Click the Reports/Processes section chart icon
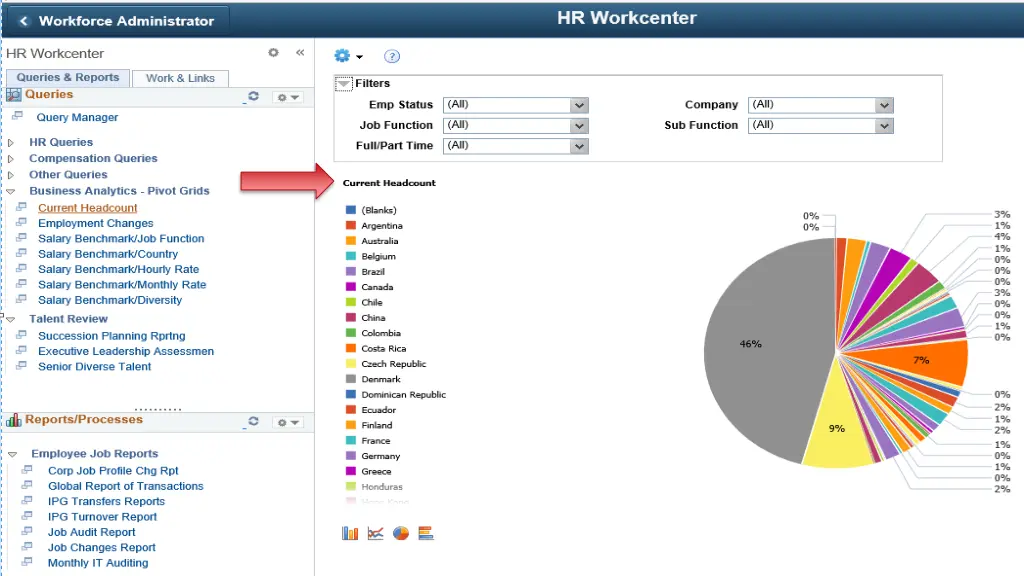The width and height of the screenshot is (1024, 576). (x=14, y=420)
